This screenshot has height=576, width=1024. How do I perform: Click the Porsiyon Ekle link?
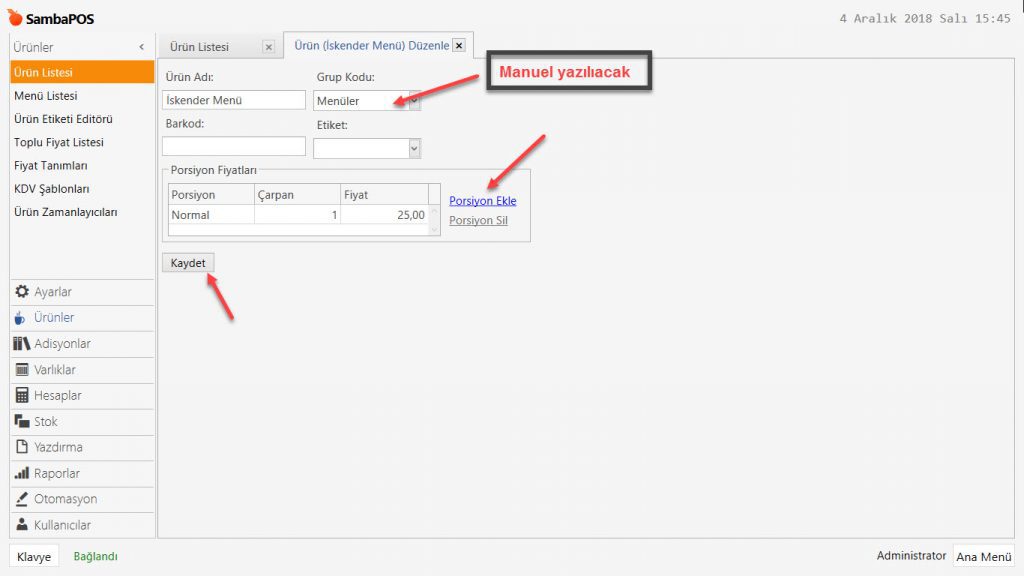(482, 201)
